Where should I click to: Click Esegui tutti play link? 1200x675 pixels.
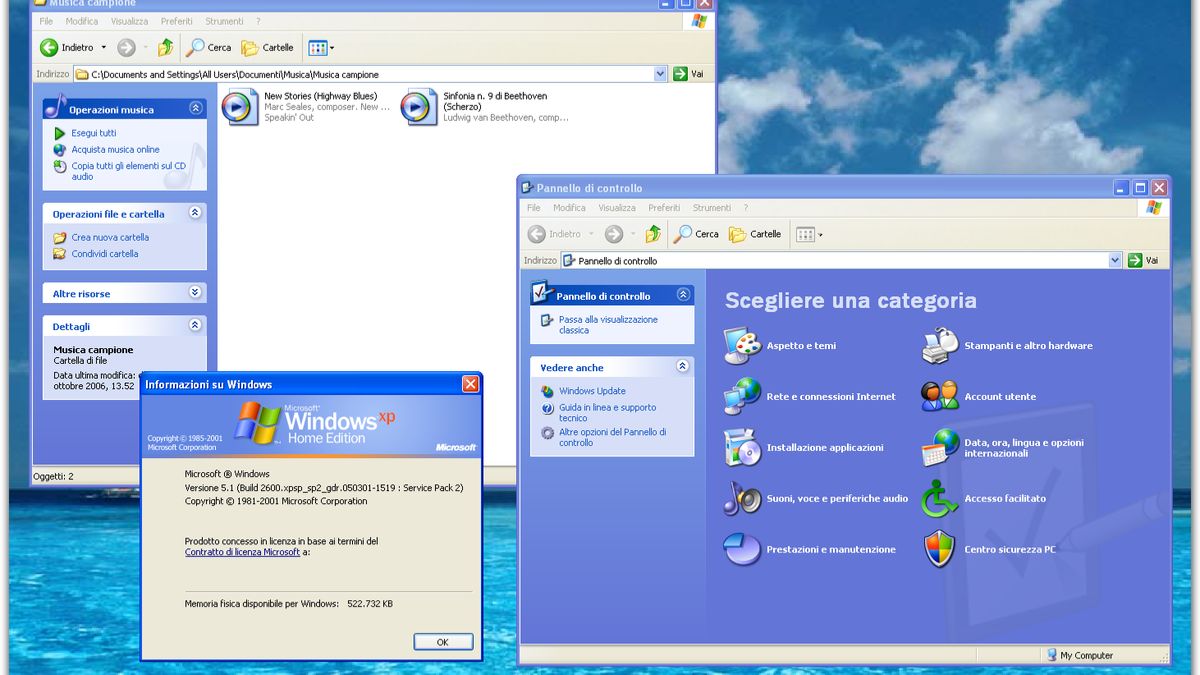pyautogui.click(x=93, y=133)
